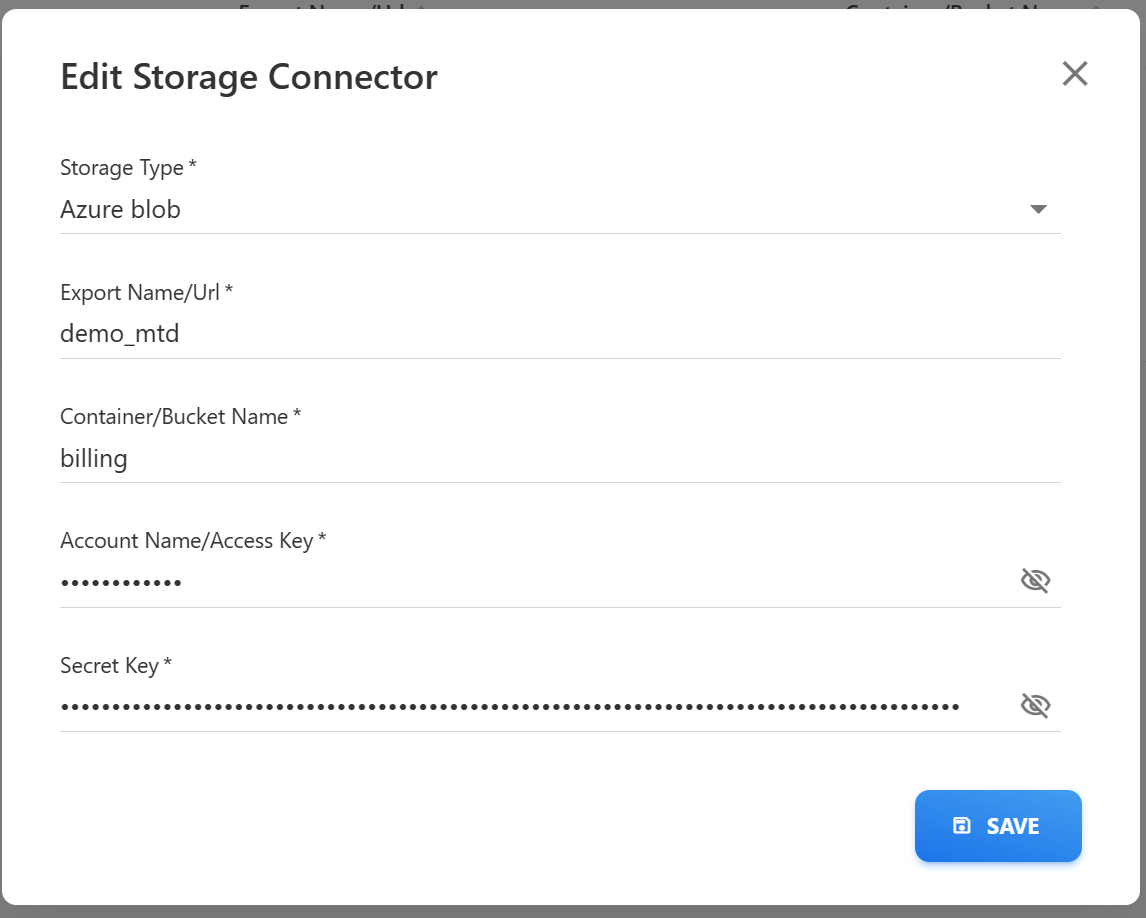Focus the Export Name/Url field 'demo_mtd'
The width and height of the screenshot is (1146, 918).
point(500,334)
